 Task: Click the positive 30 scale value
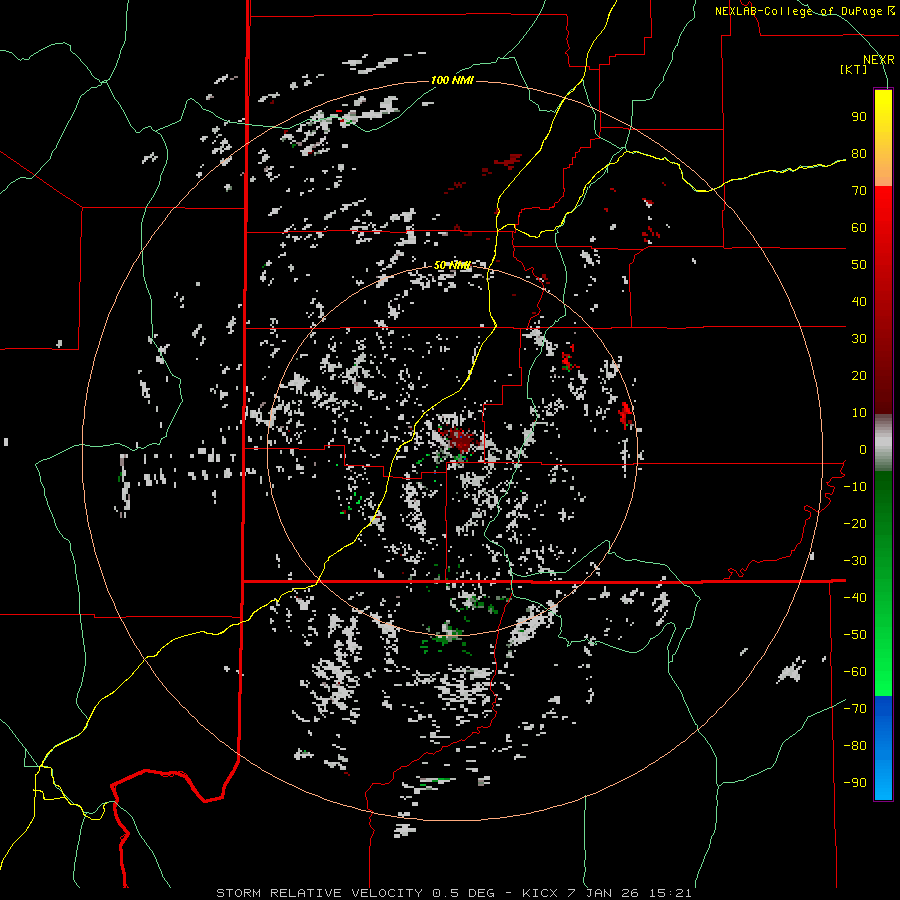click(859, 339)
